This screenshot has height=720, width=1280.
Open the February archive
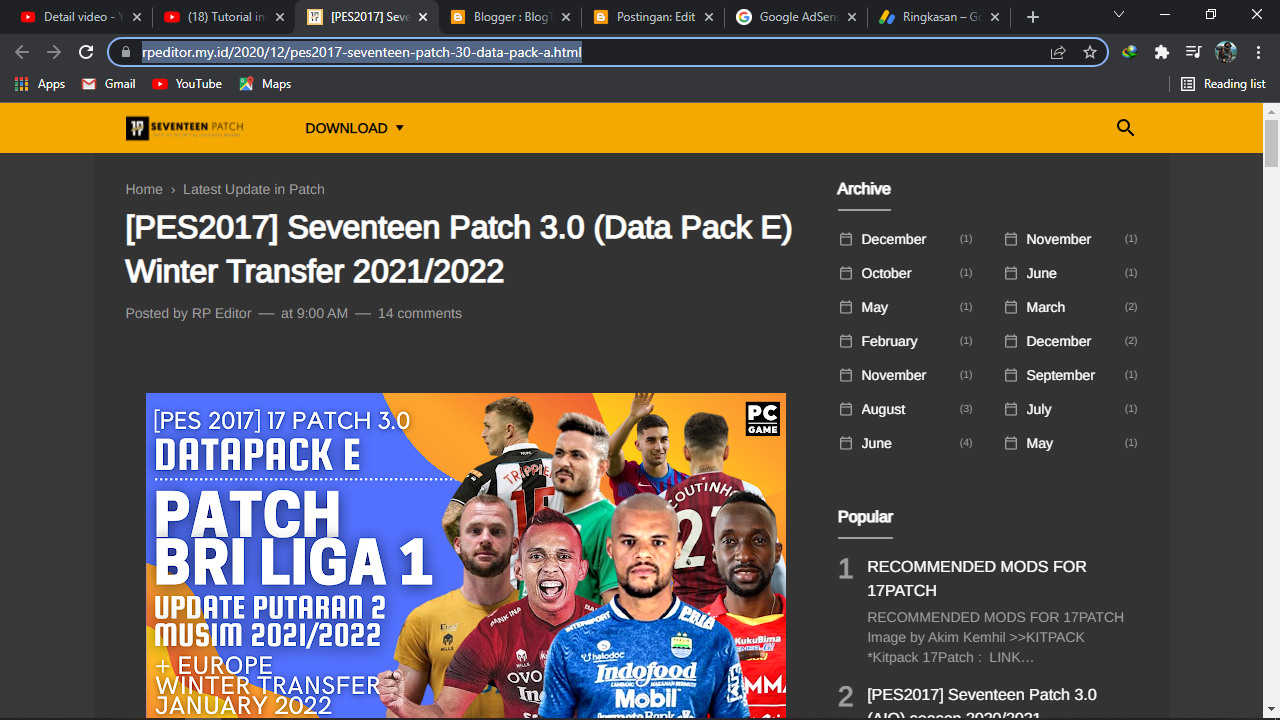[x=889, y=341]
